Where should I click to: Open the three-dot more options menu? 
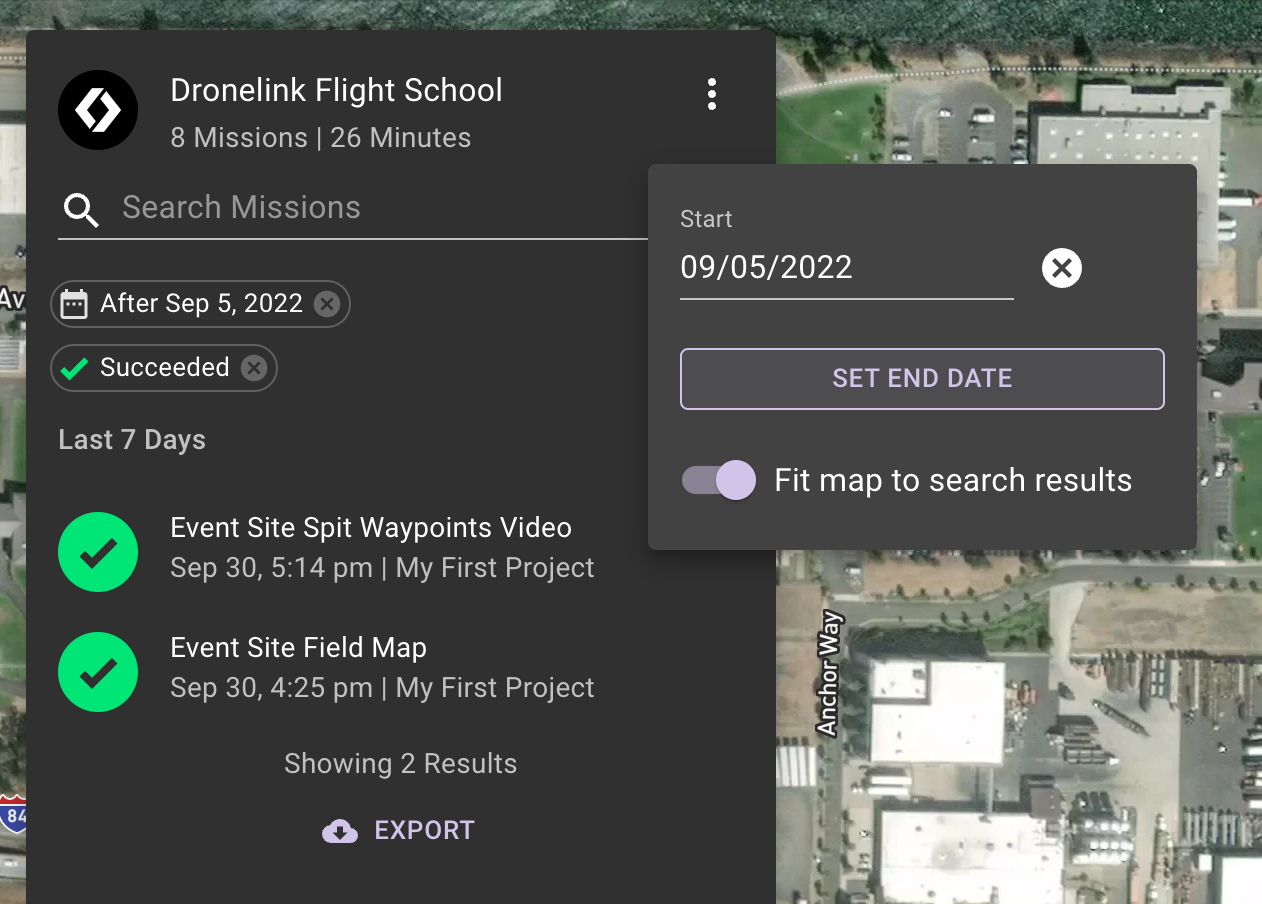tap(712, 94)
